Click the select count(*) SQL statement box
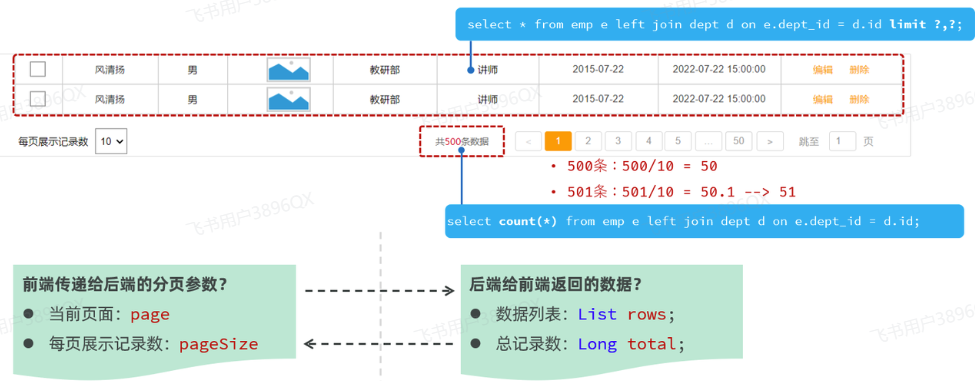The height and width of the screenshot is (381, 975). (x=705, y=221)
